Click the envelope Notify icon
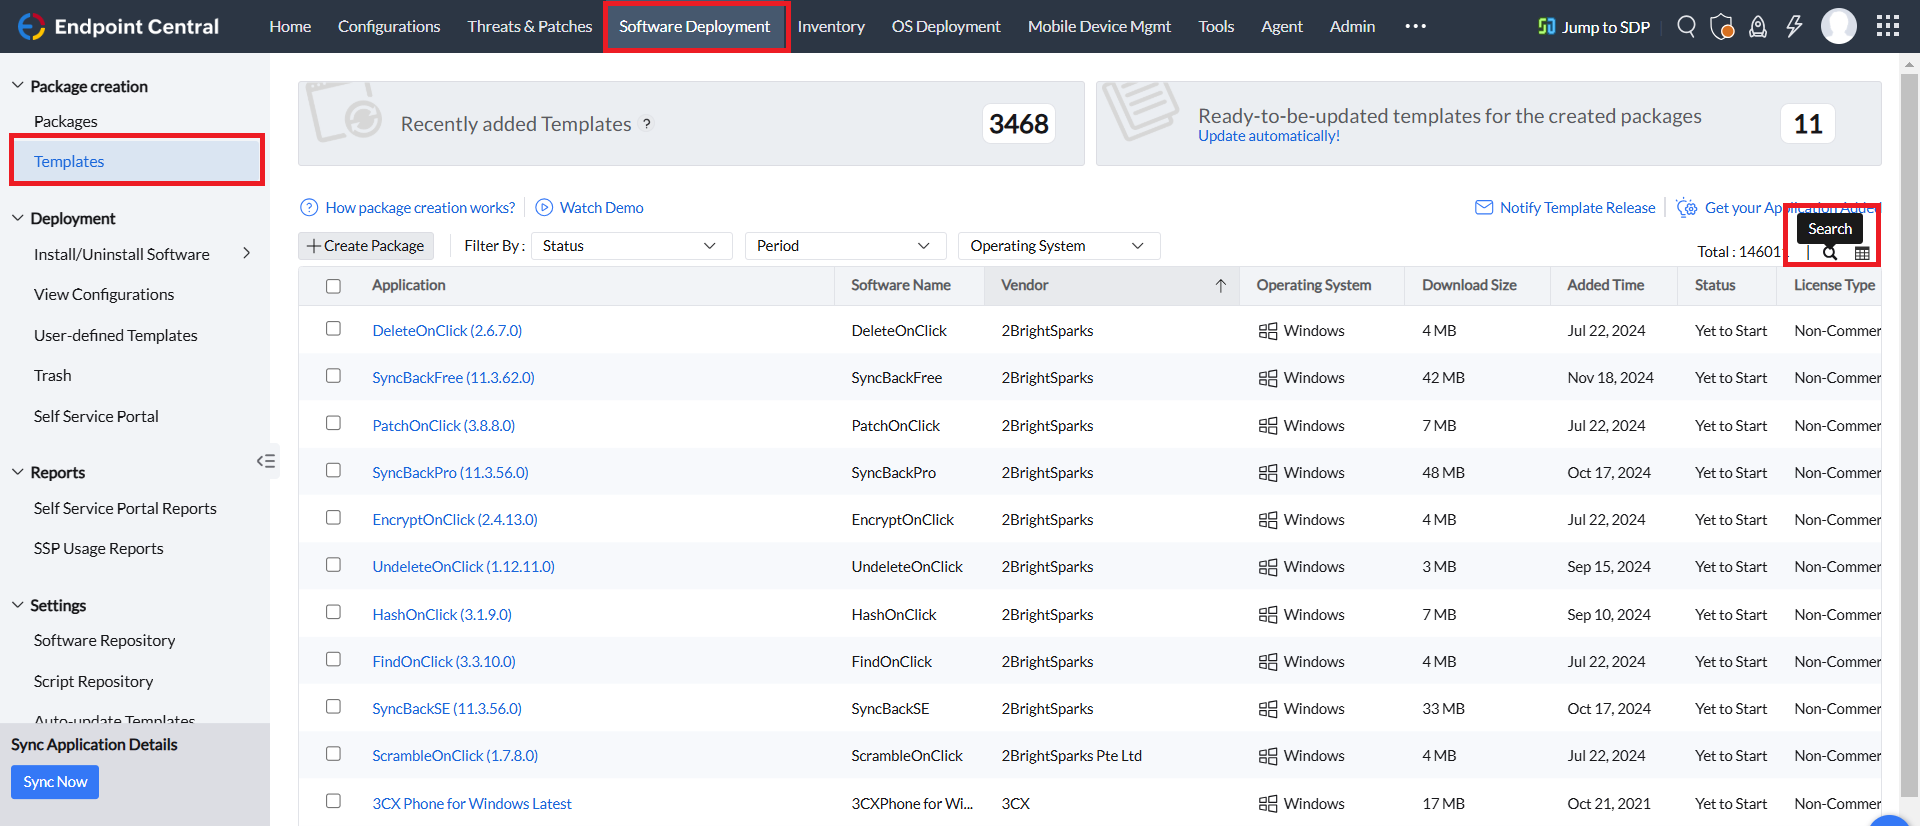Image resolution: width=1920 pixels, height=826 pixels. click(x=1484, y=208)
